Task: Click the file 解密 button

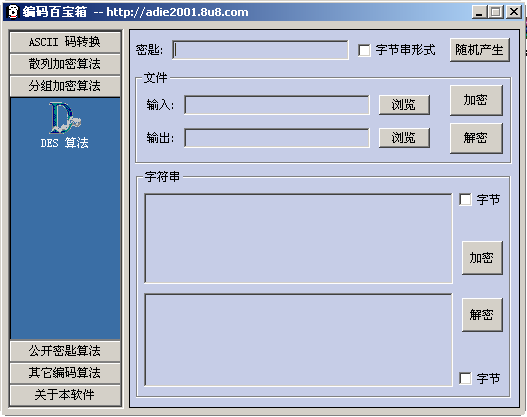Action: [476, 138]
